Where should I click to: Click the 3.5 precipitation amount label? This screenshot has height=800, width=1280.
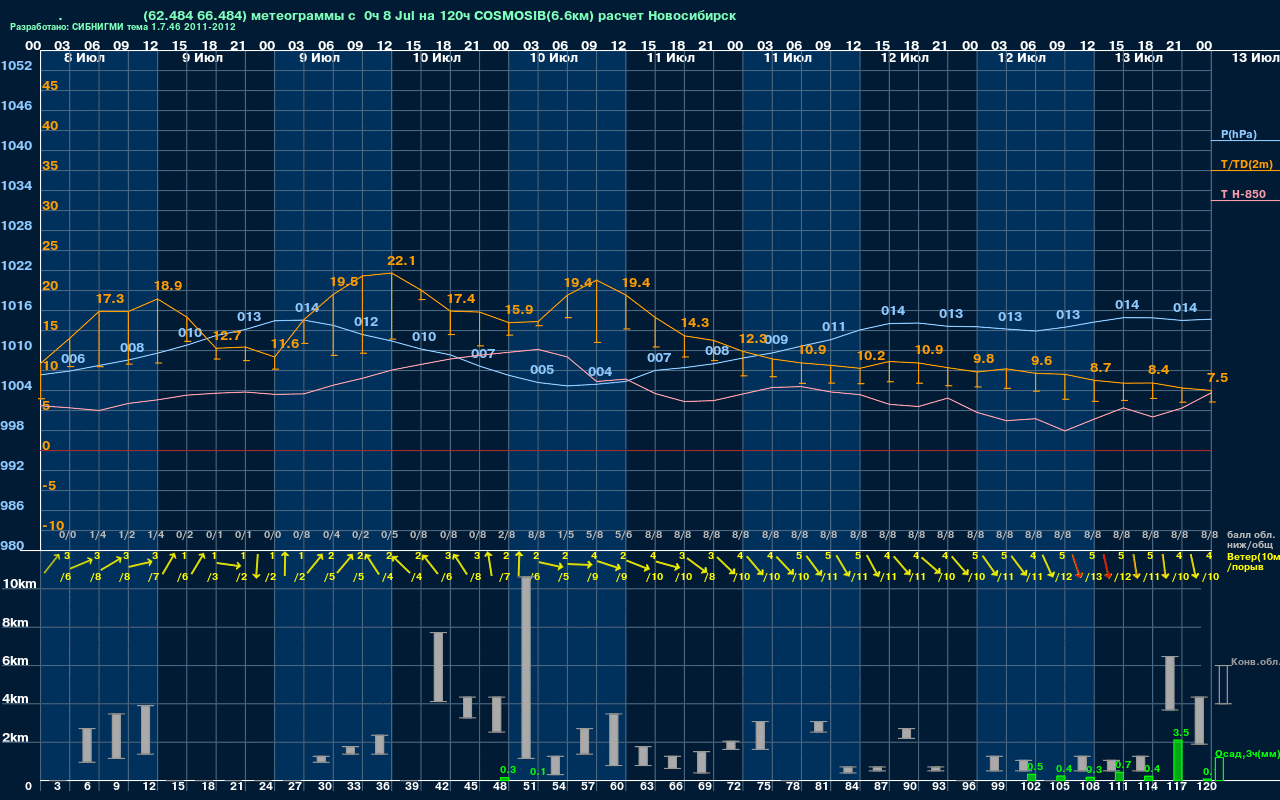1180,733
